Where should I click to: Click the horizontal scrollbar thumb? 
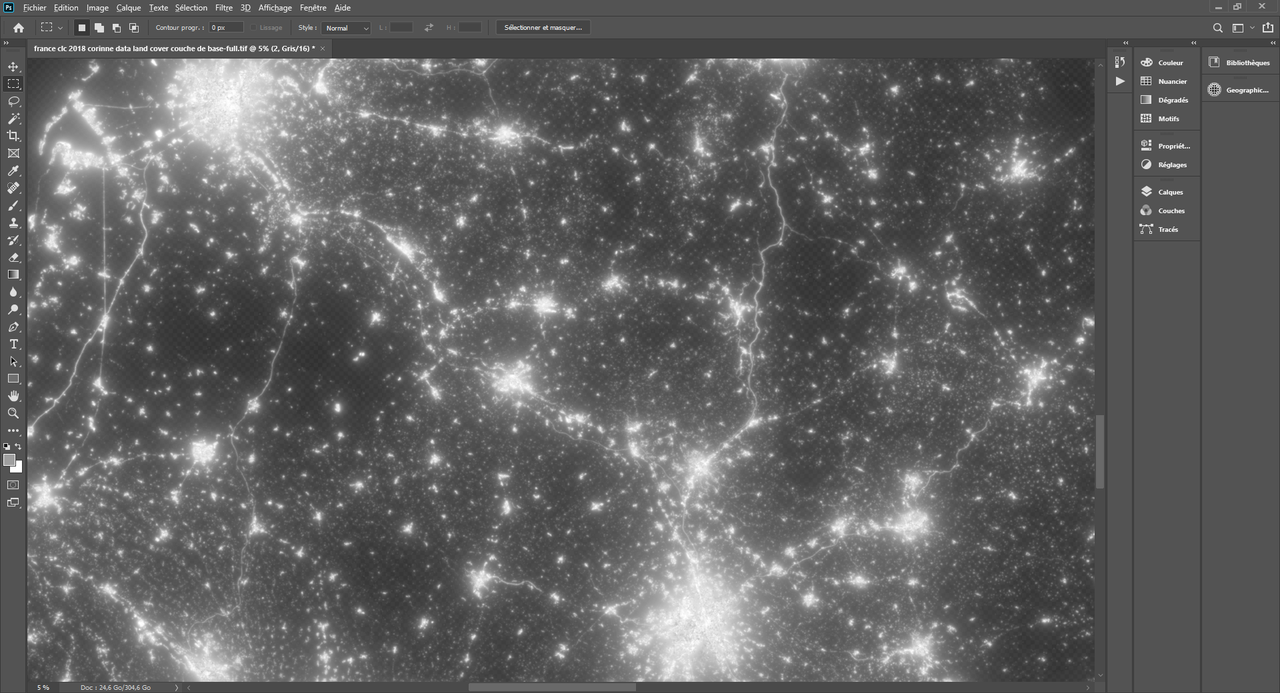pos(552,687)
